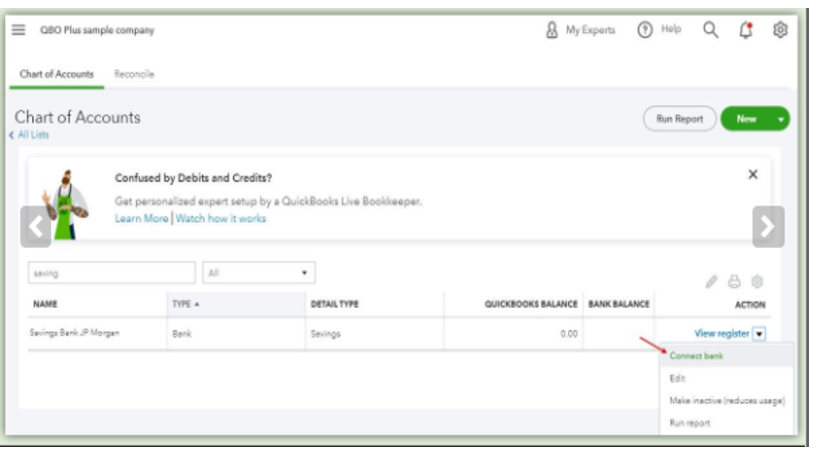The image size is (821, 468).
Task: Click the account name filter field
Action: (x=112, y=273)
